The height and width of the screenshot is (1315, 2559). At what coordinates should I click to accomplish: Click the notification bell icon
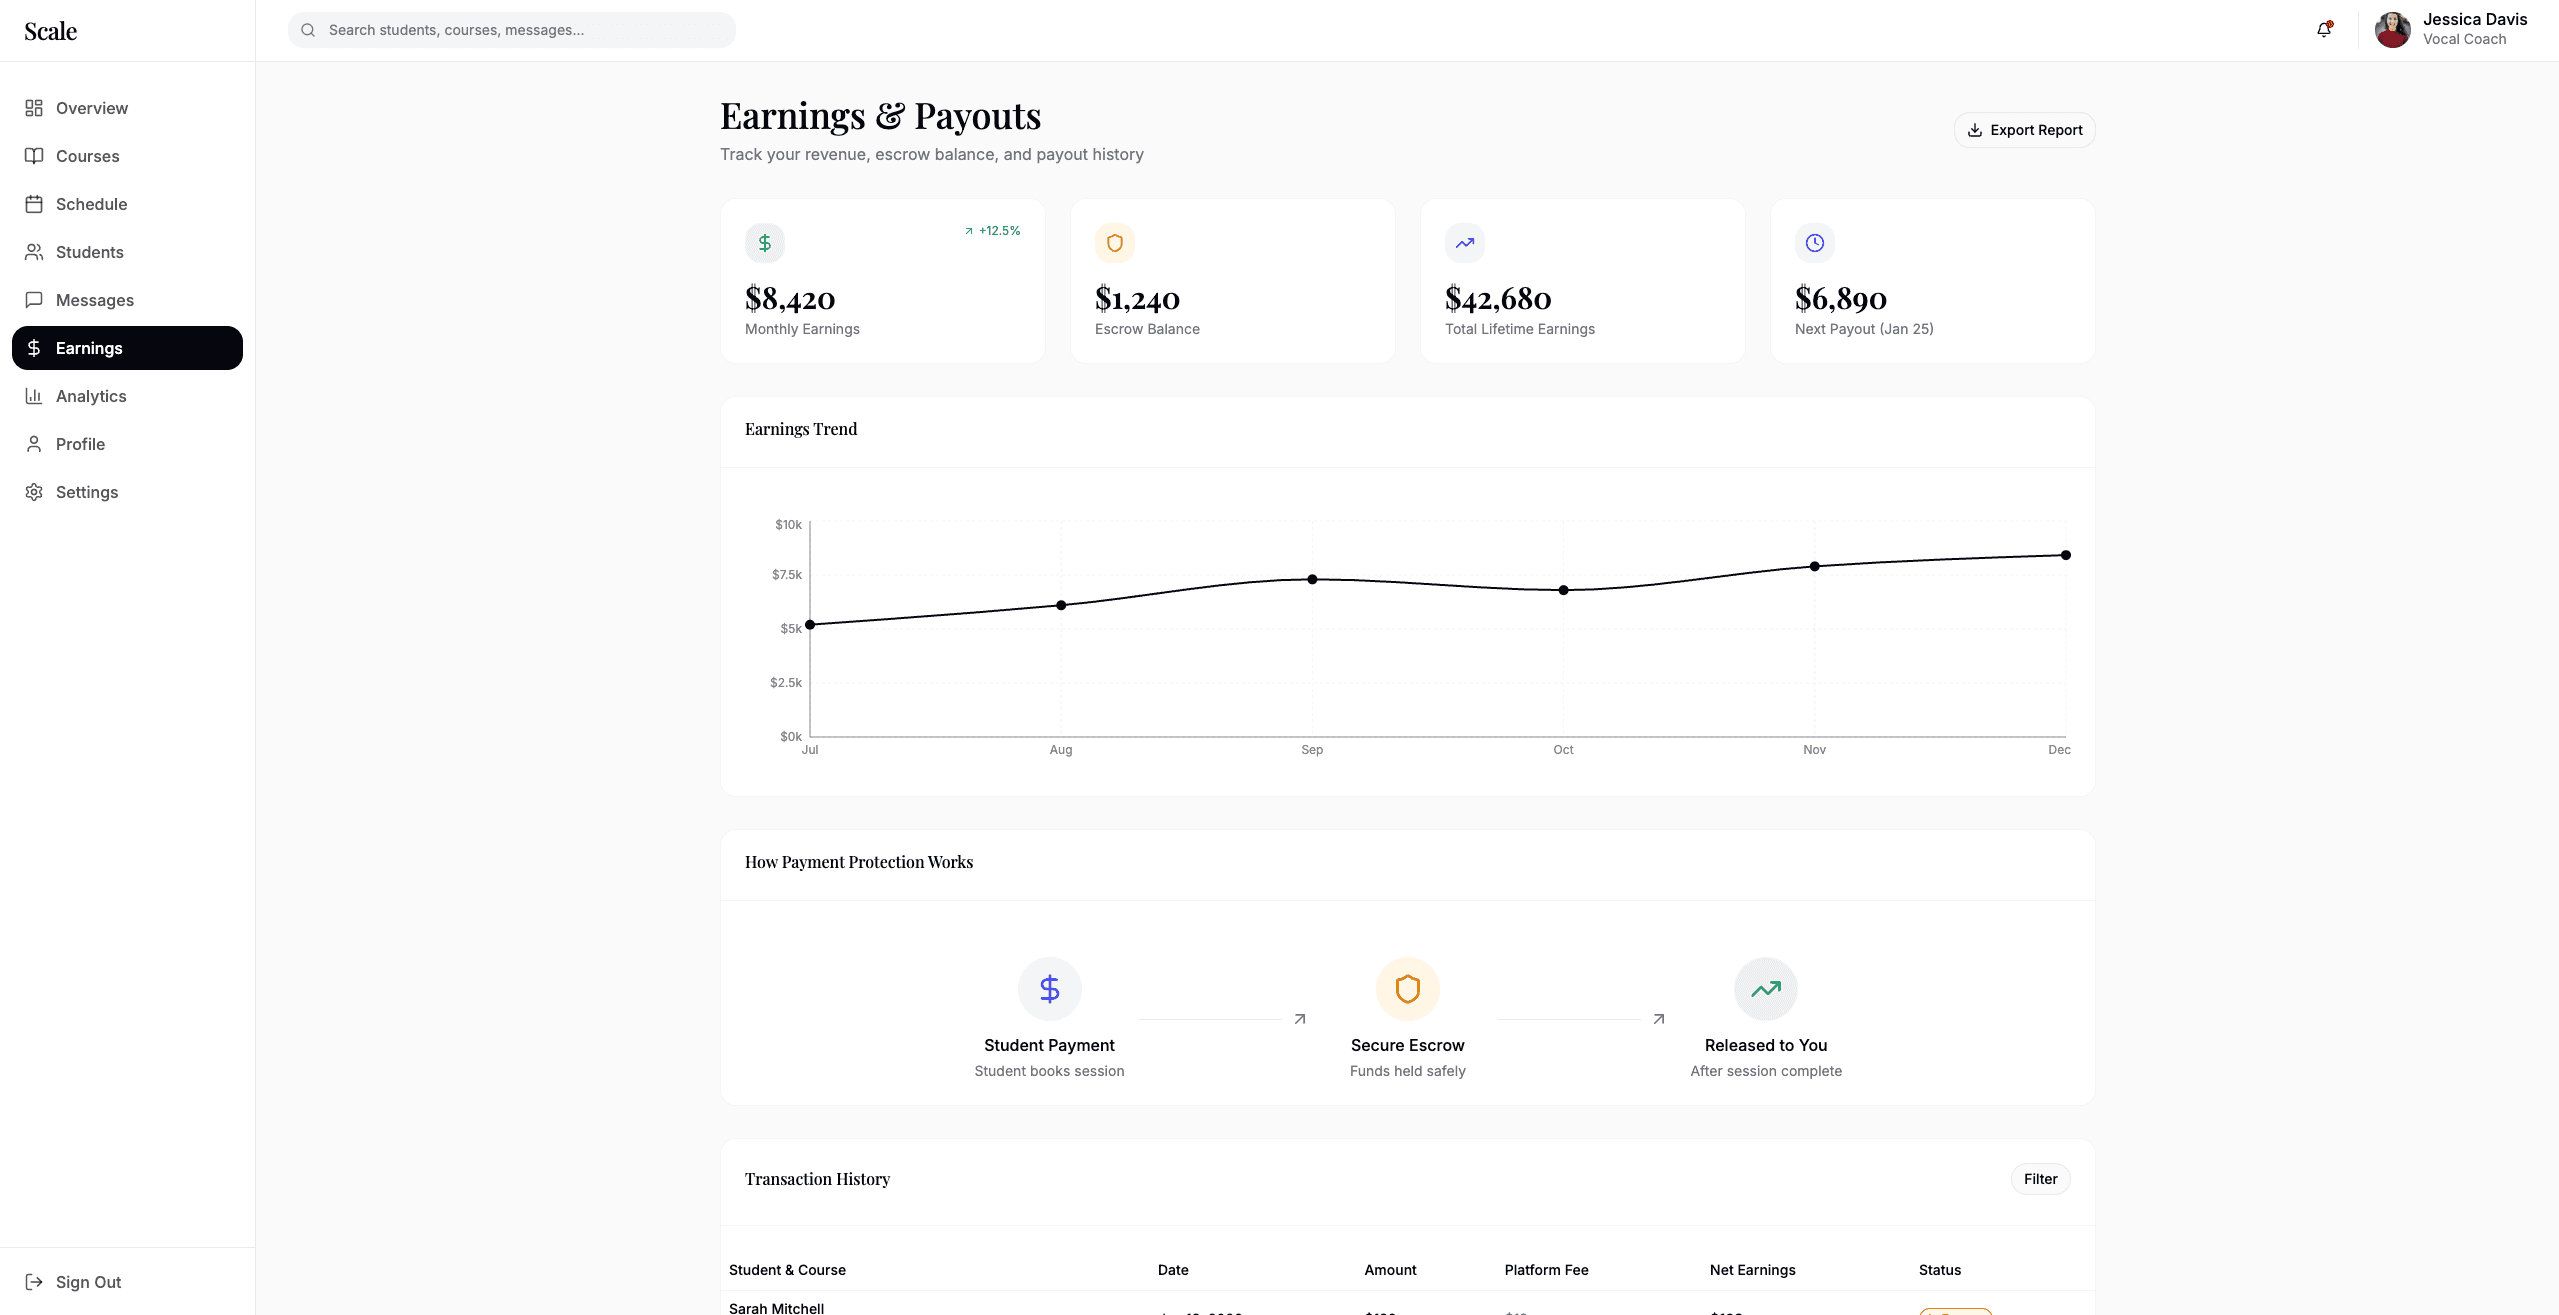point(2323,30)
